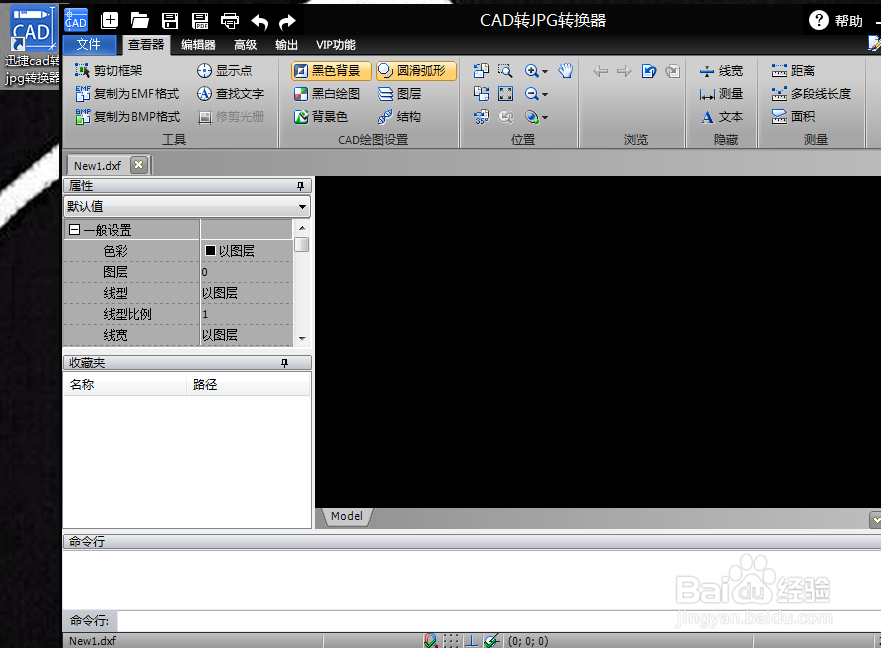
Task: Open the zoom-in dropdown arrow
Action: [546, 70]
